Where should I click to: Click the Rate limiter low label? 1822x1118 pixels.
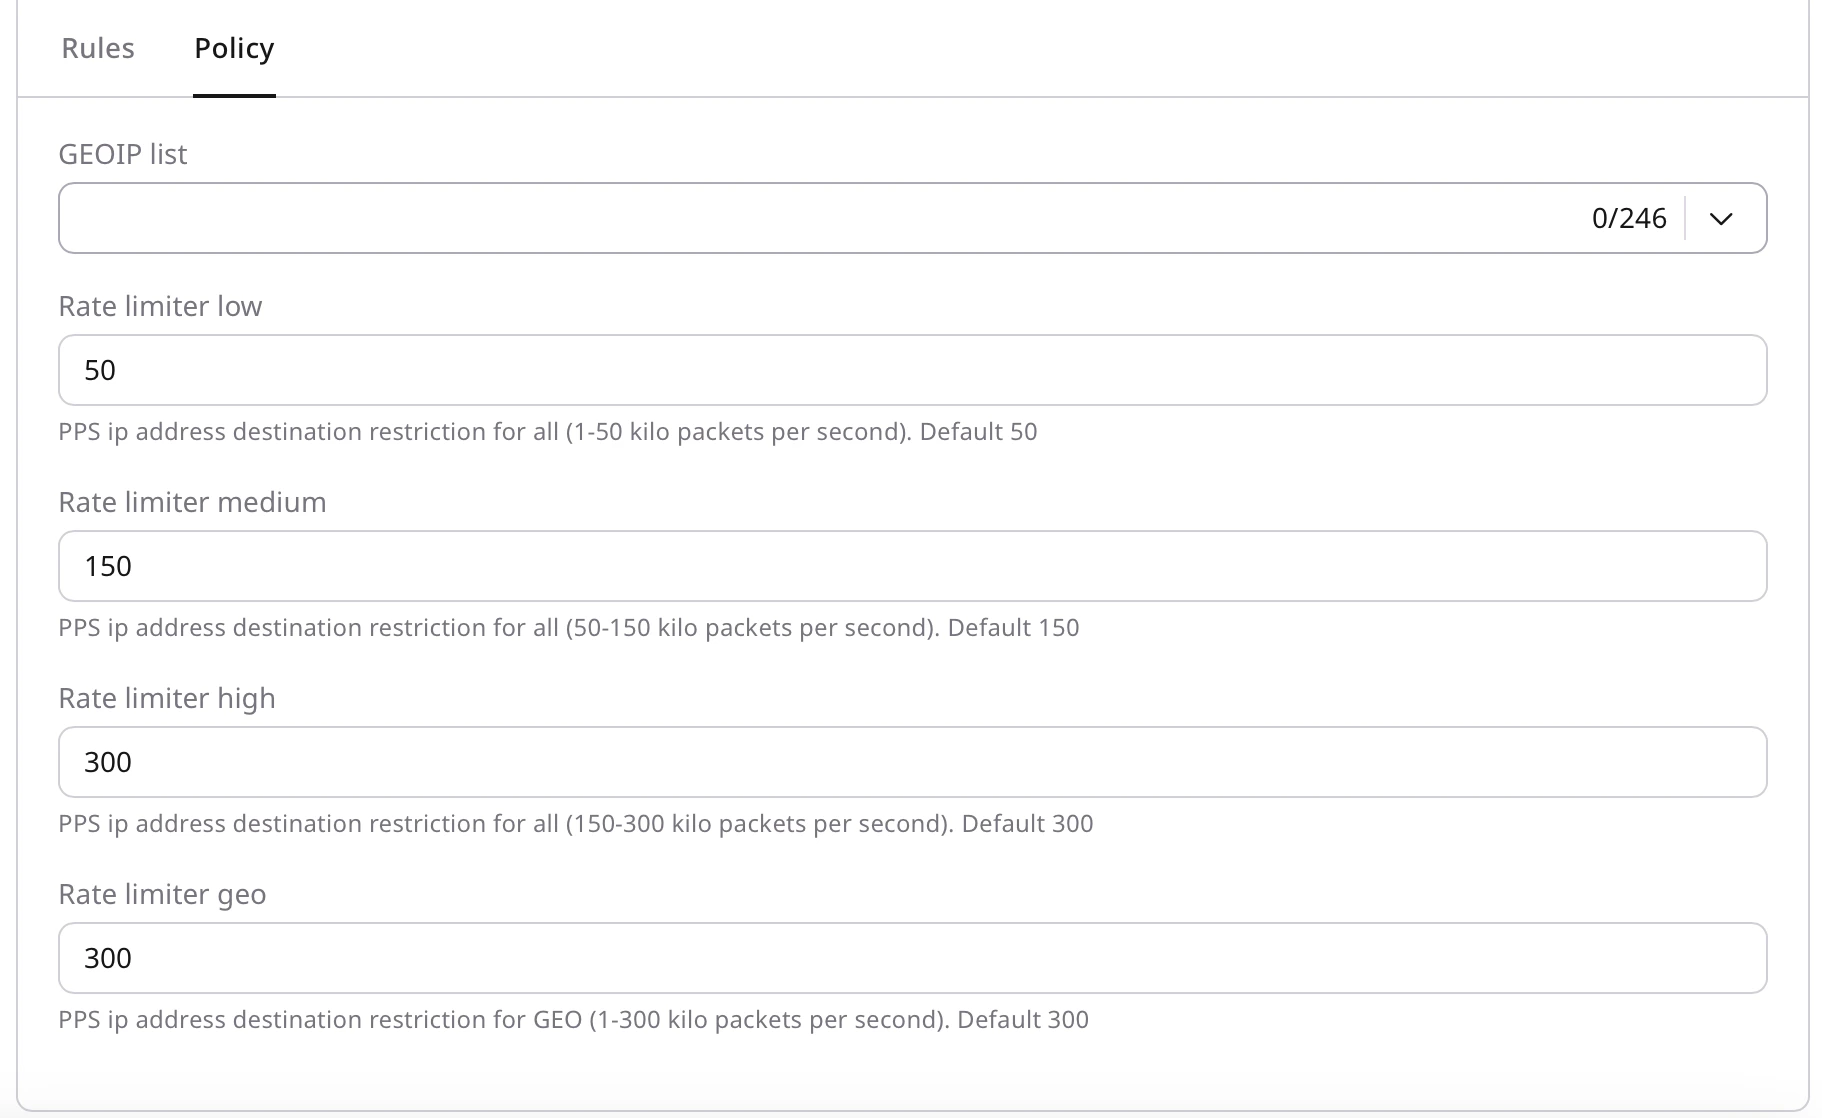pos(160,306)
